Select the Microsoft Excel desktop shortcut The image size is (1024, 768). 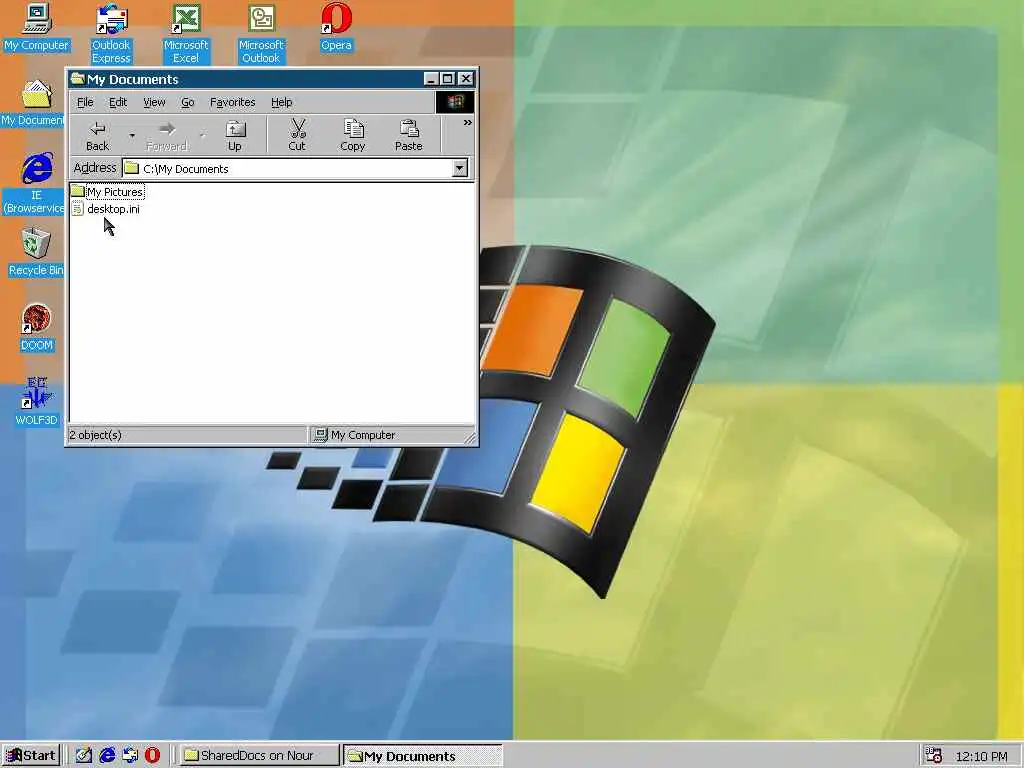(185, 34)
